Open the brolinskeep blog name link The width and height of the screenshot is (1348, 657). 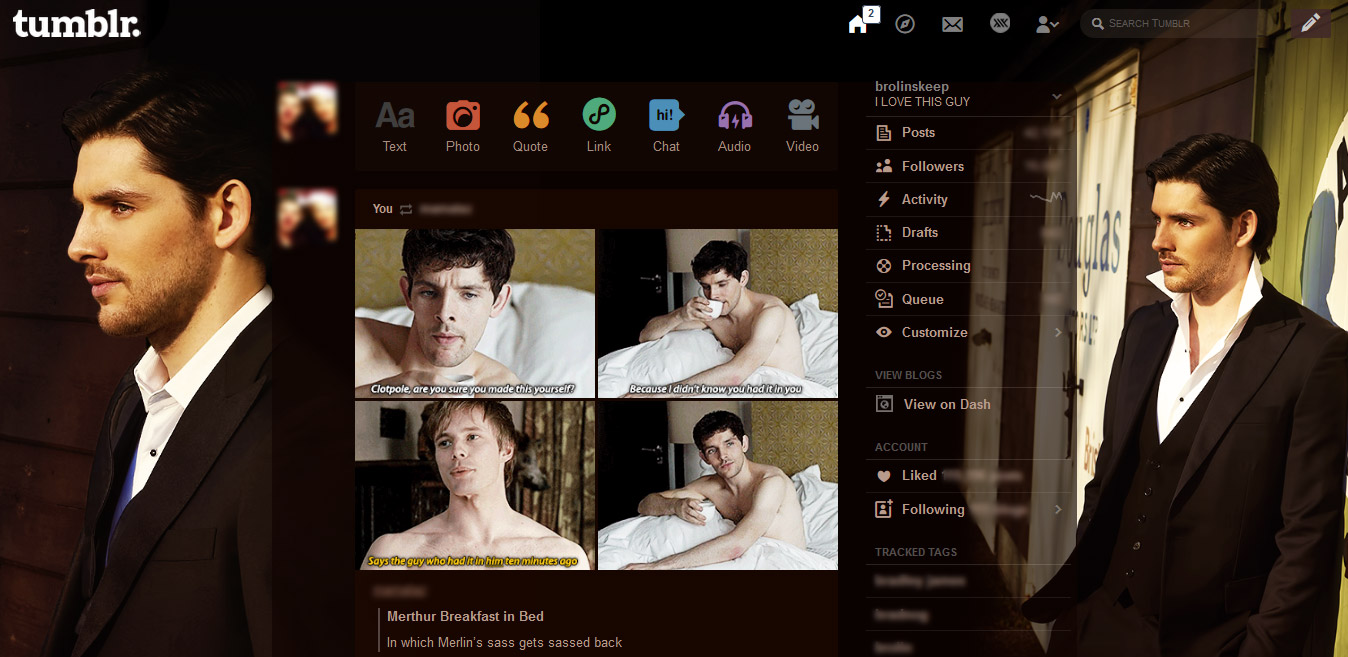click(x=912, y=87)
